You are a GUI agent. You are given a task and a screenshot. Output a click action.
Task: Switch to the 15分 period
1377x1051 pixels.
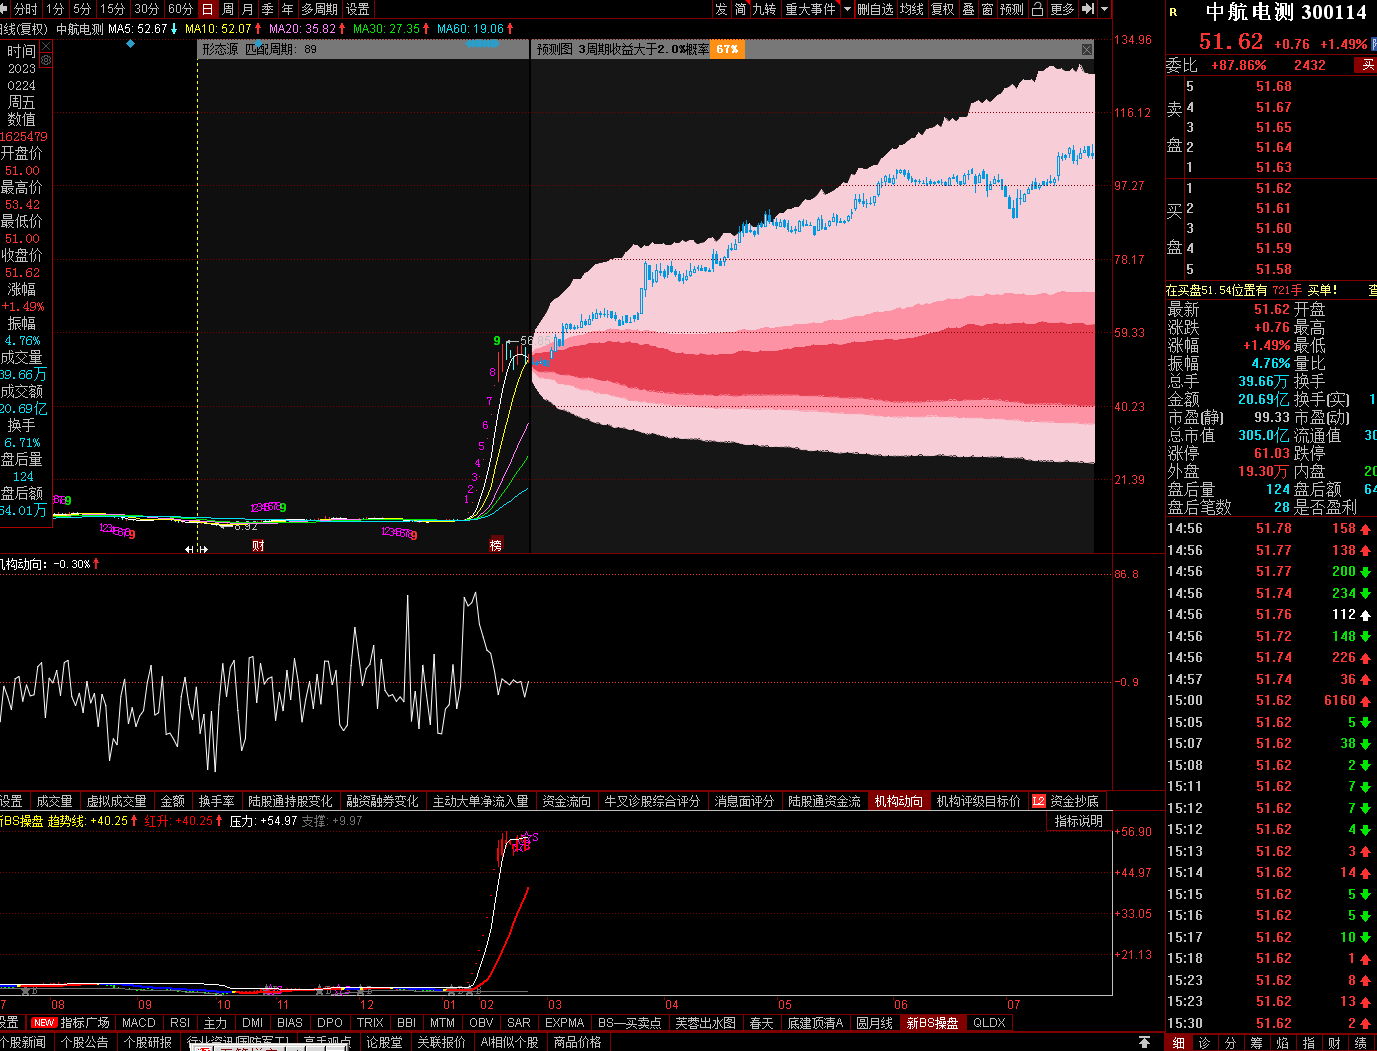point(113,9)
